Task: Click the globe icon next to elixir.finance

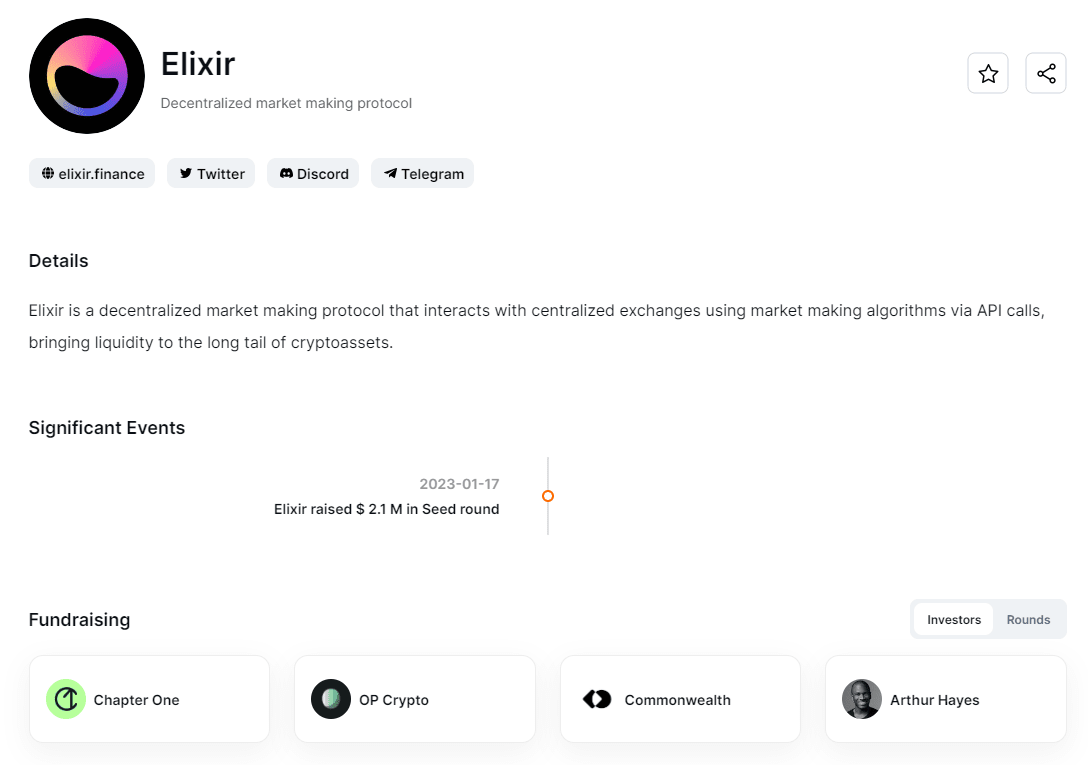Action: (x=48, y=173)
